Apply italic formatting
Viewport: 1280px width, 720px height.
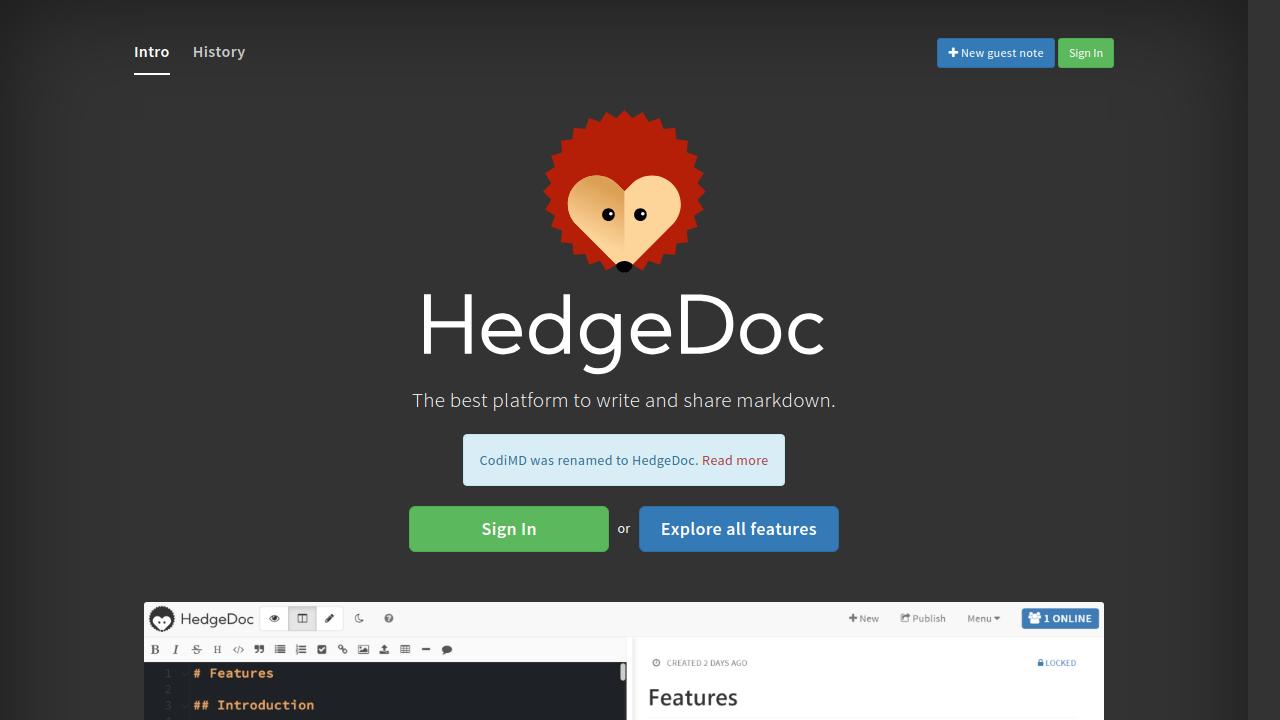tap(176, 649)
